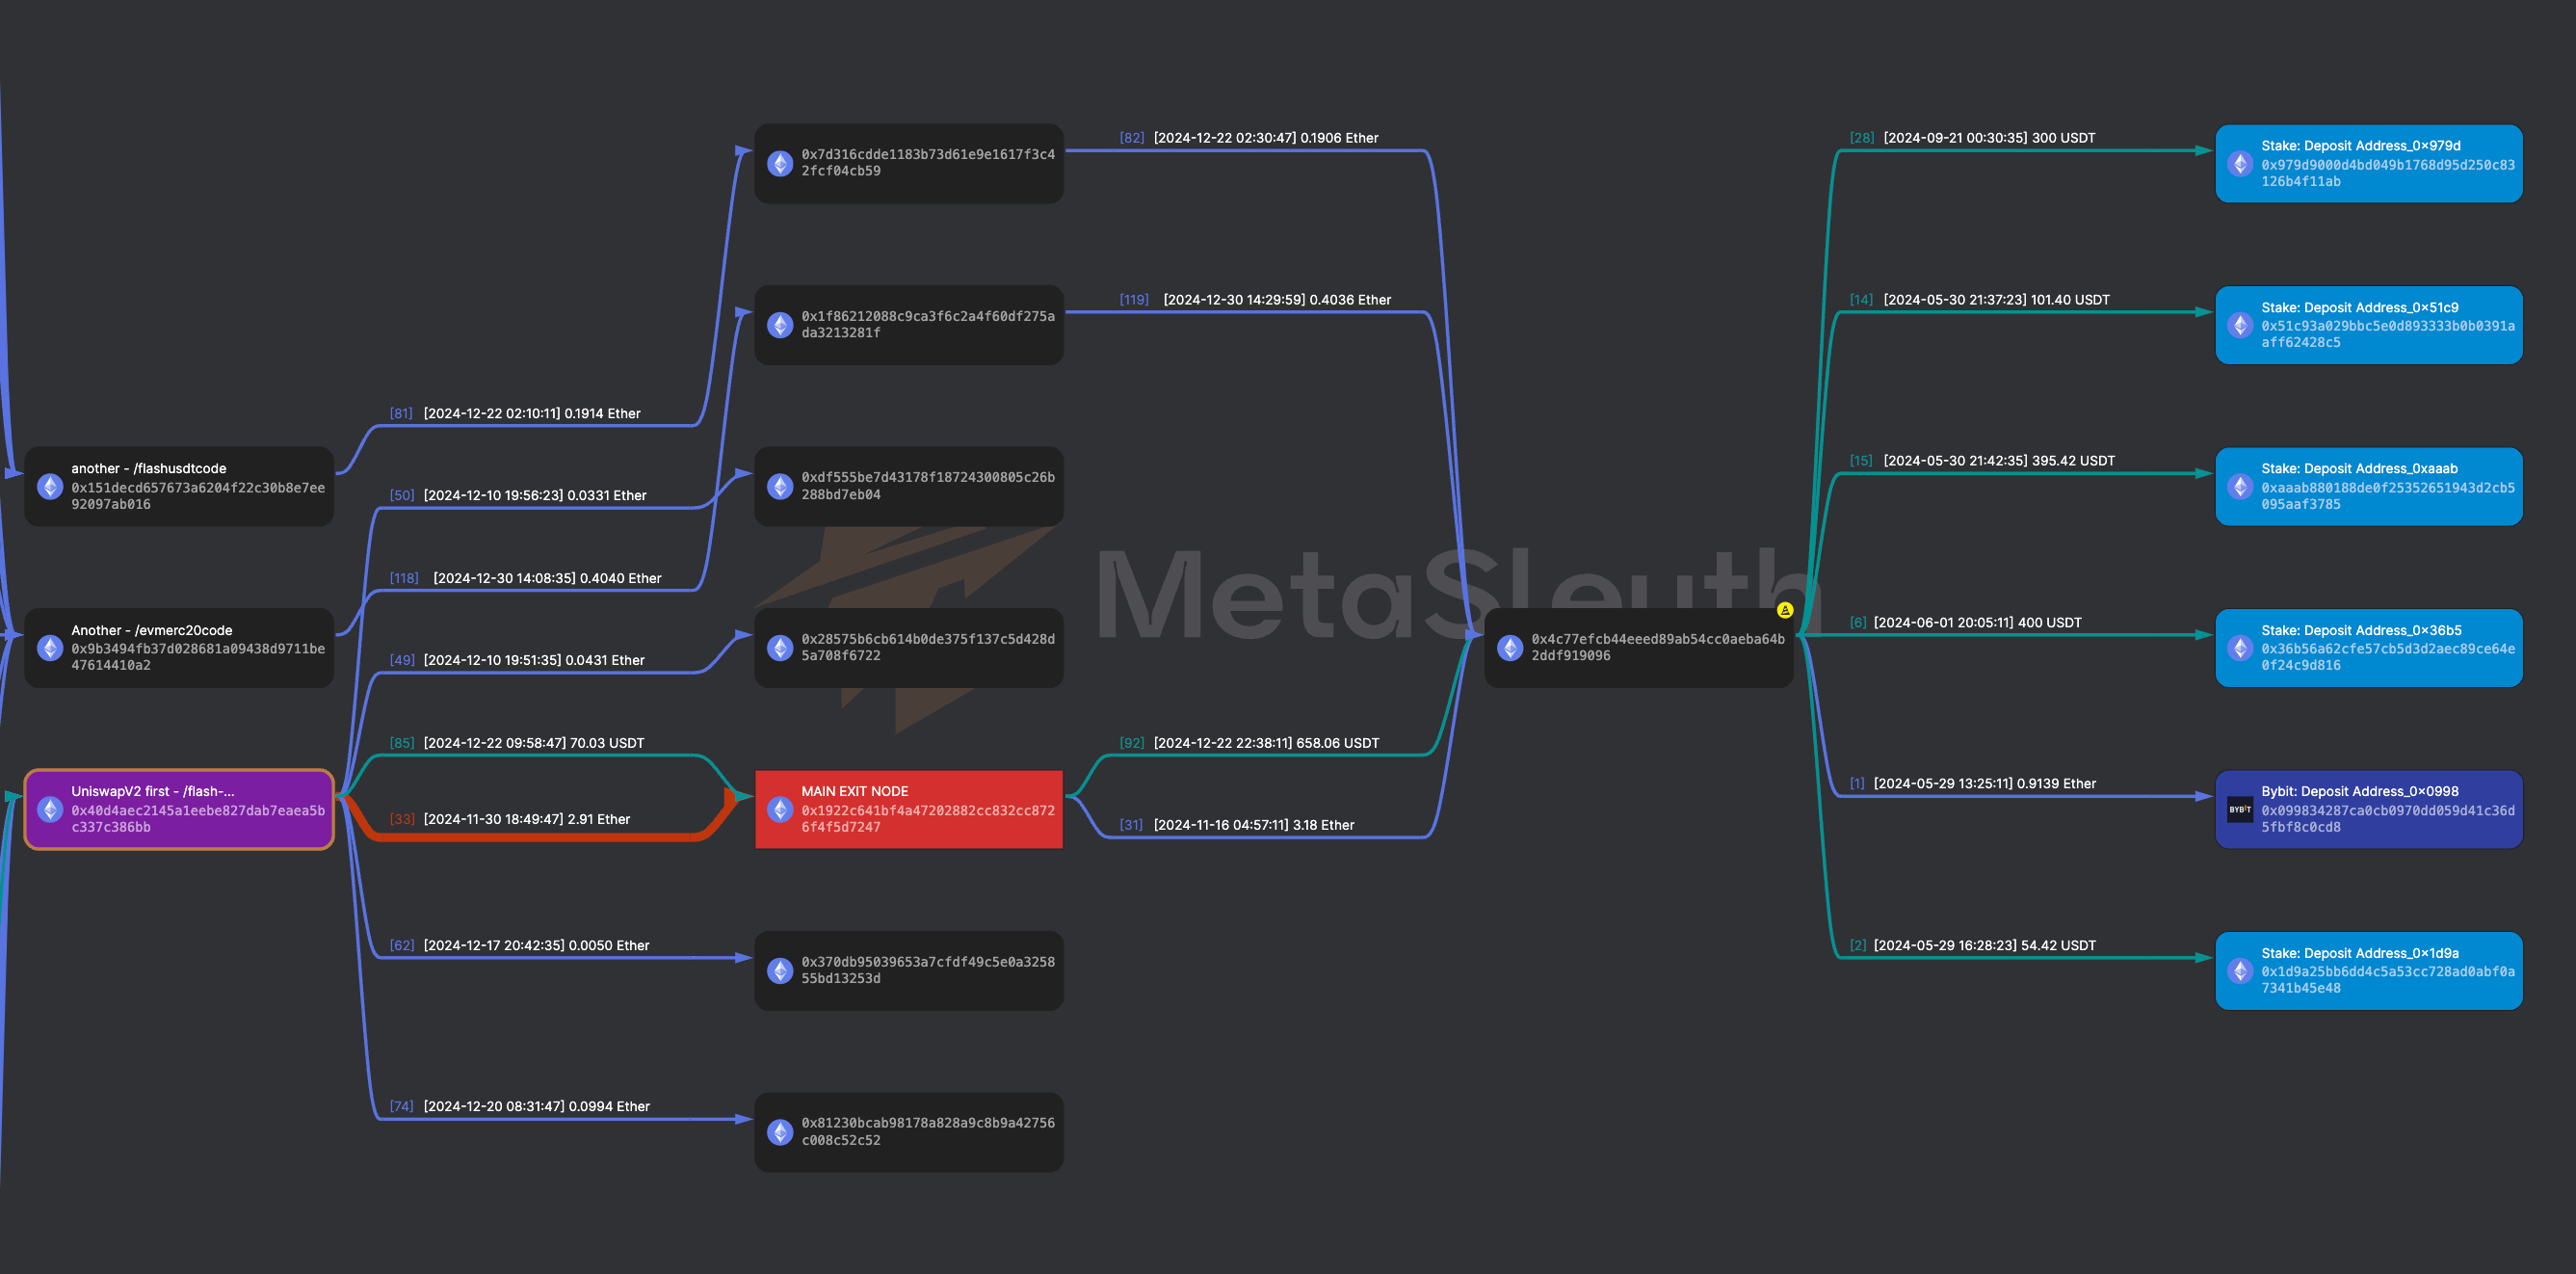Click Ethereum icon on 0x7d316cdde node
This screenshot has width=2576, height=1274.
pyautogui.click(x=780, y=163)
